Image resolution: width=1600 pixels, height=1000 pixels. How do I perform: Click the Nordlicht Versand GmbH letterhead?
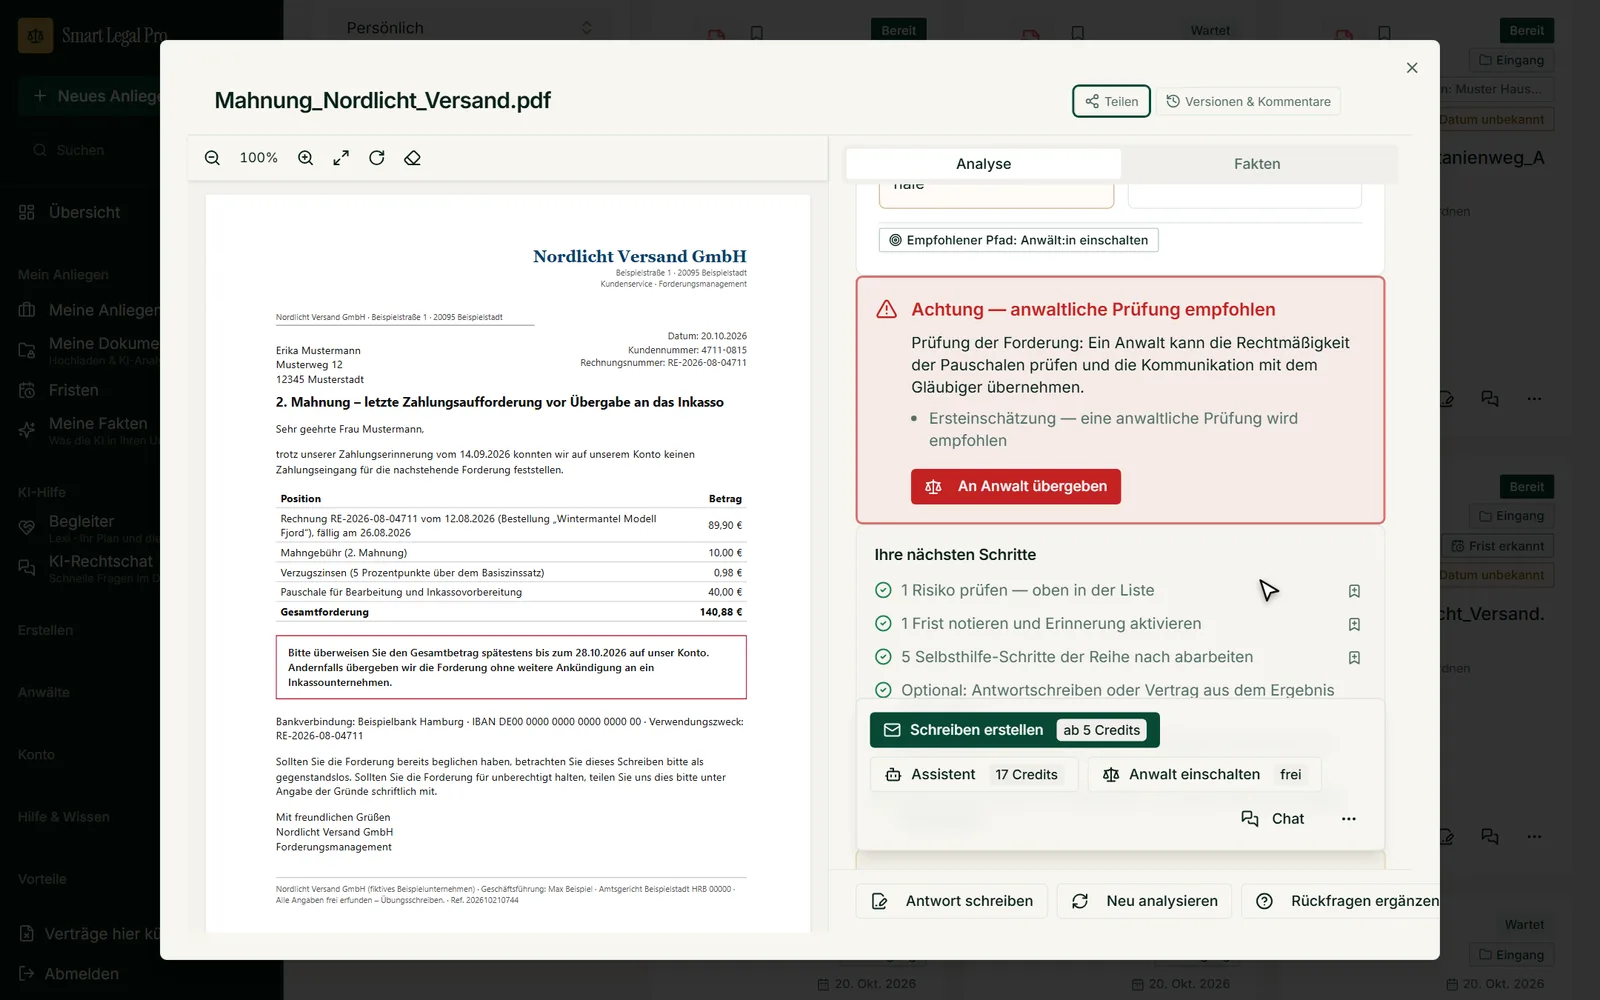click(640, 257)
